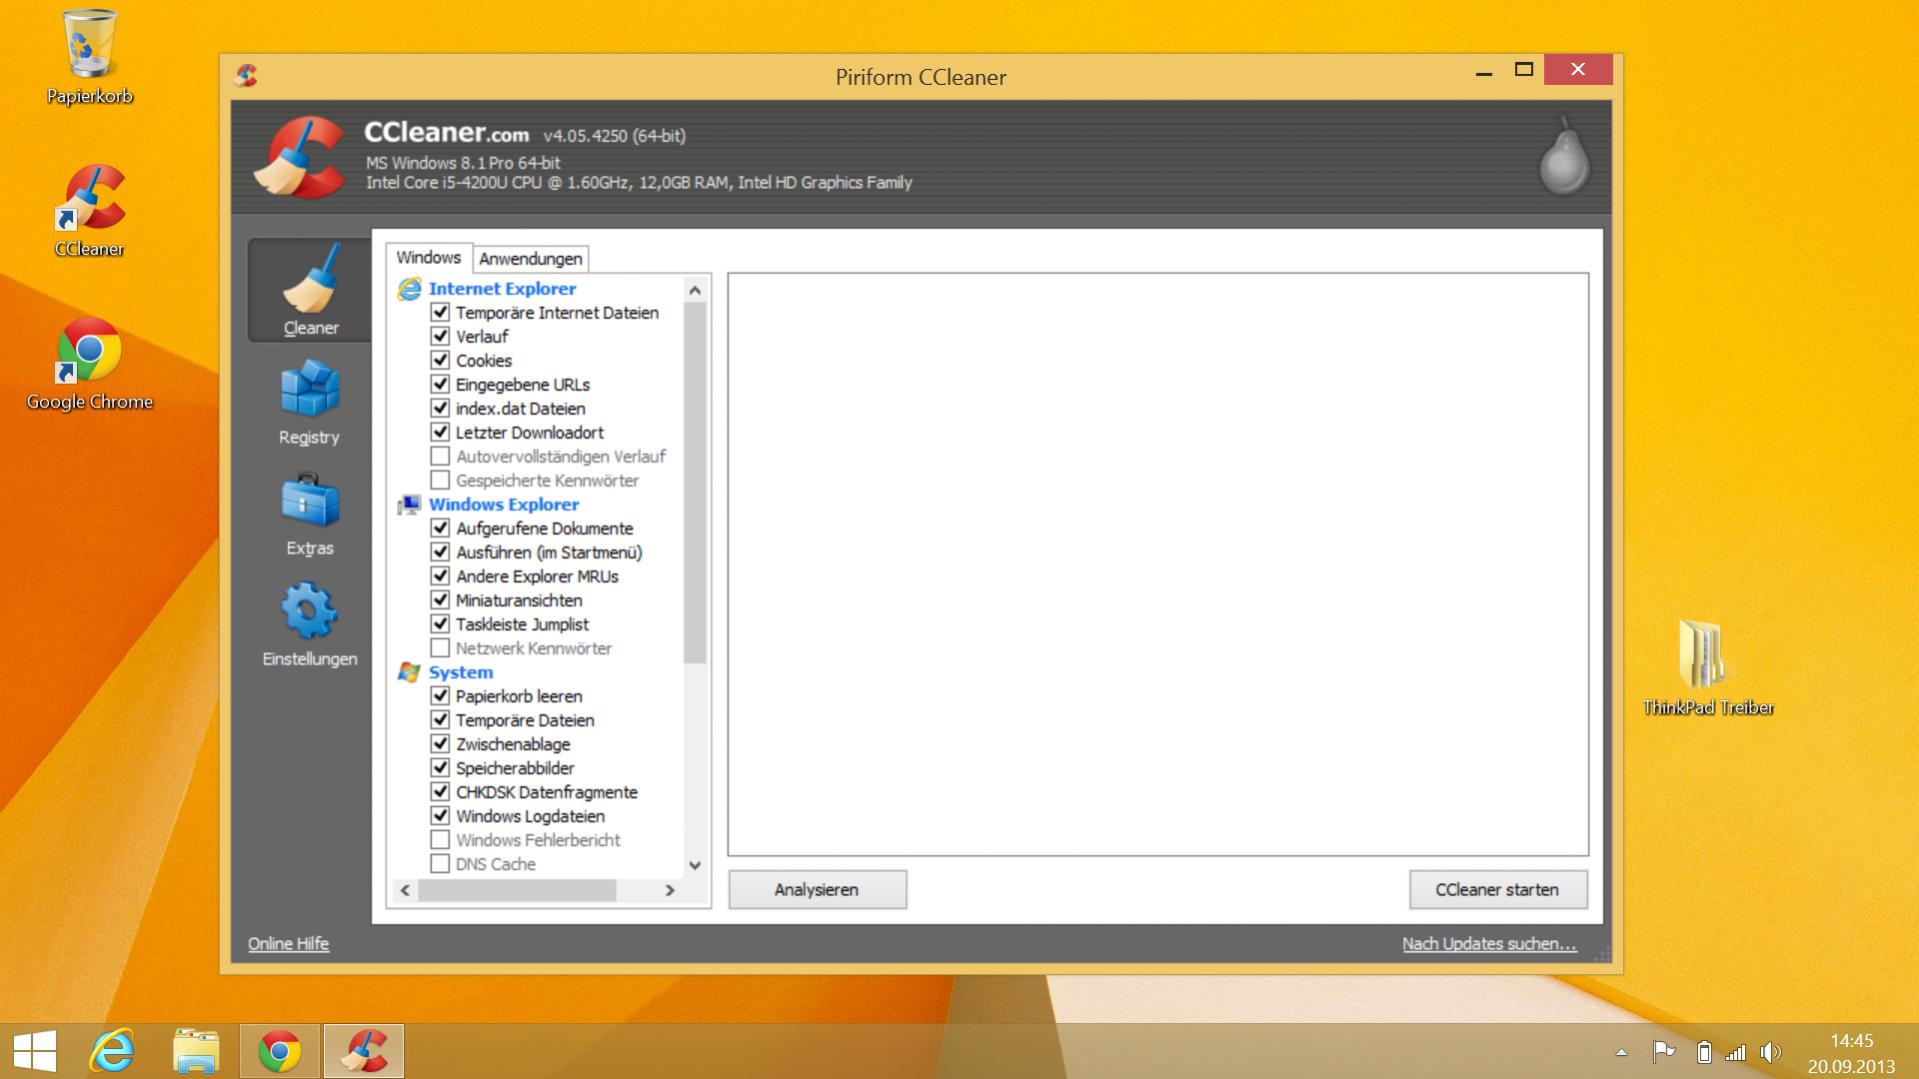Uncheck Andere Explorer MRUs

pos(440,576)
